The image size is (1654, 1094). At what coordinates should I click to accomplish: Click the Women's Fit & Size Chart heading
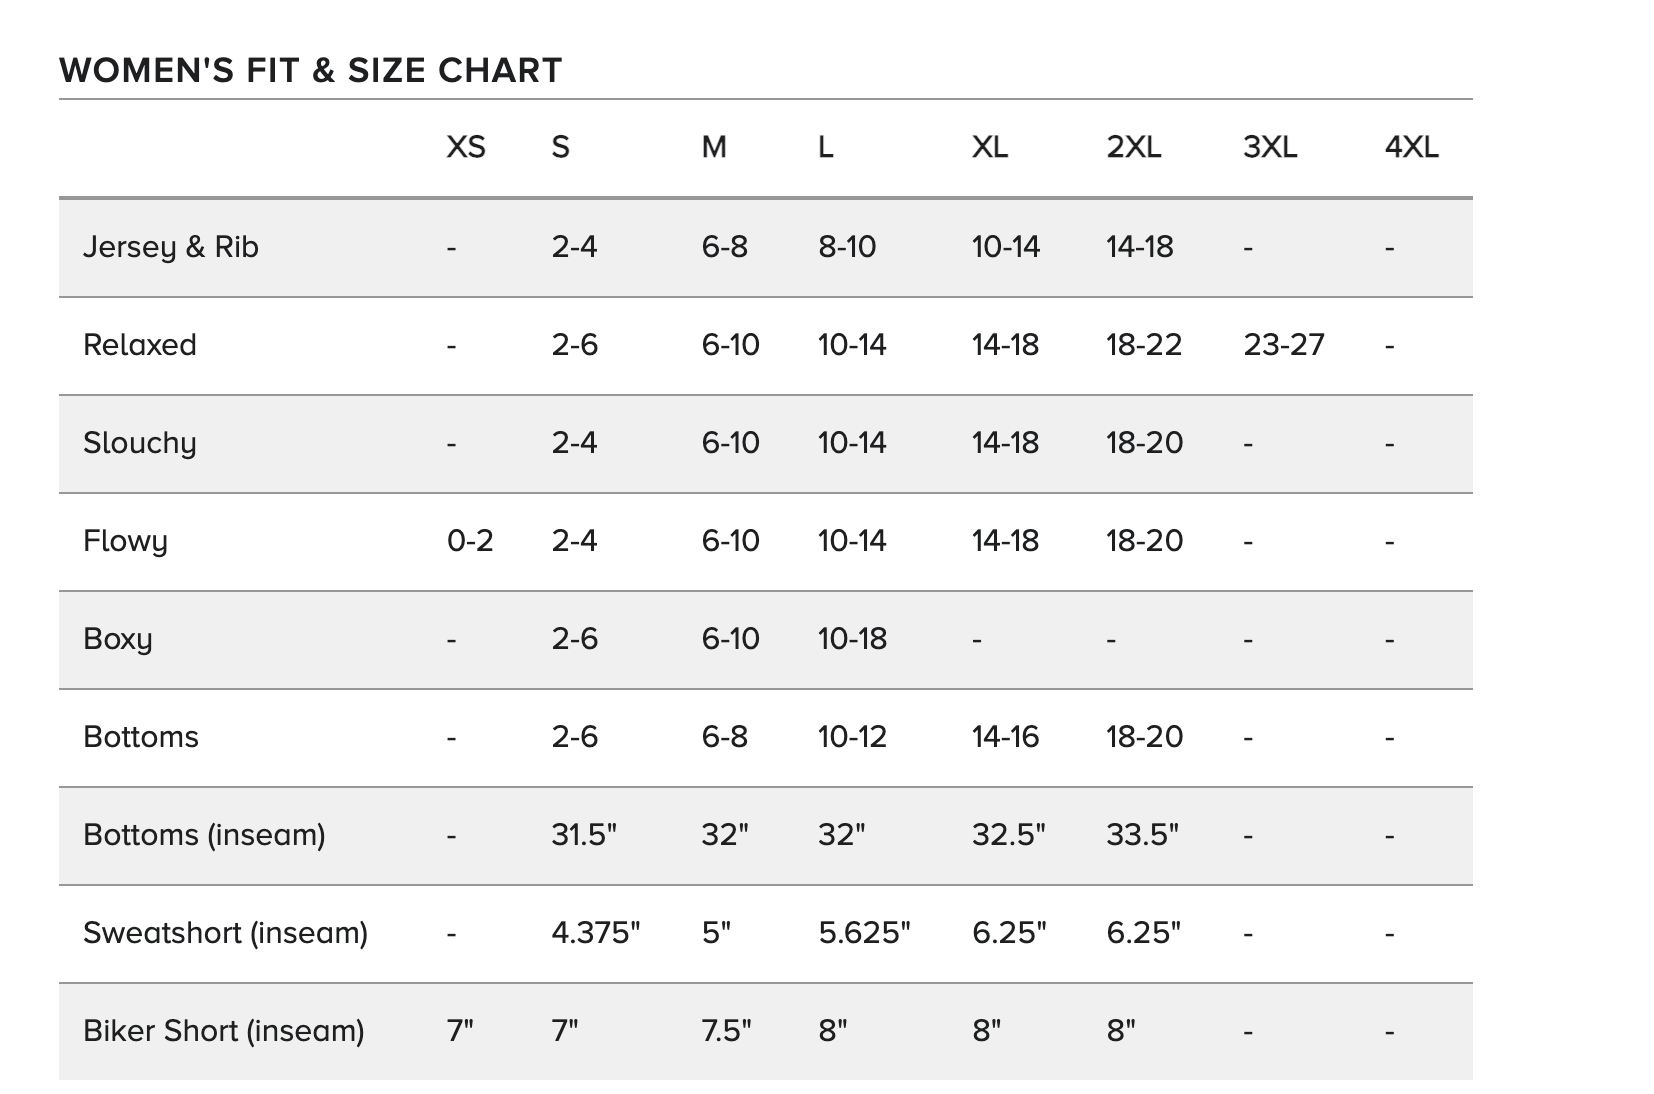click(x=310, y=70)
